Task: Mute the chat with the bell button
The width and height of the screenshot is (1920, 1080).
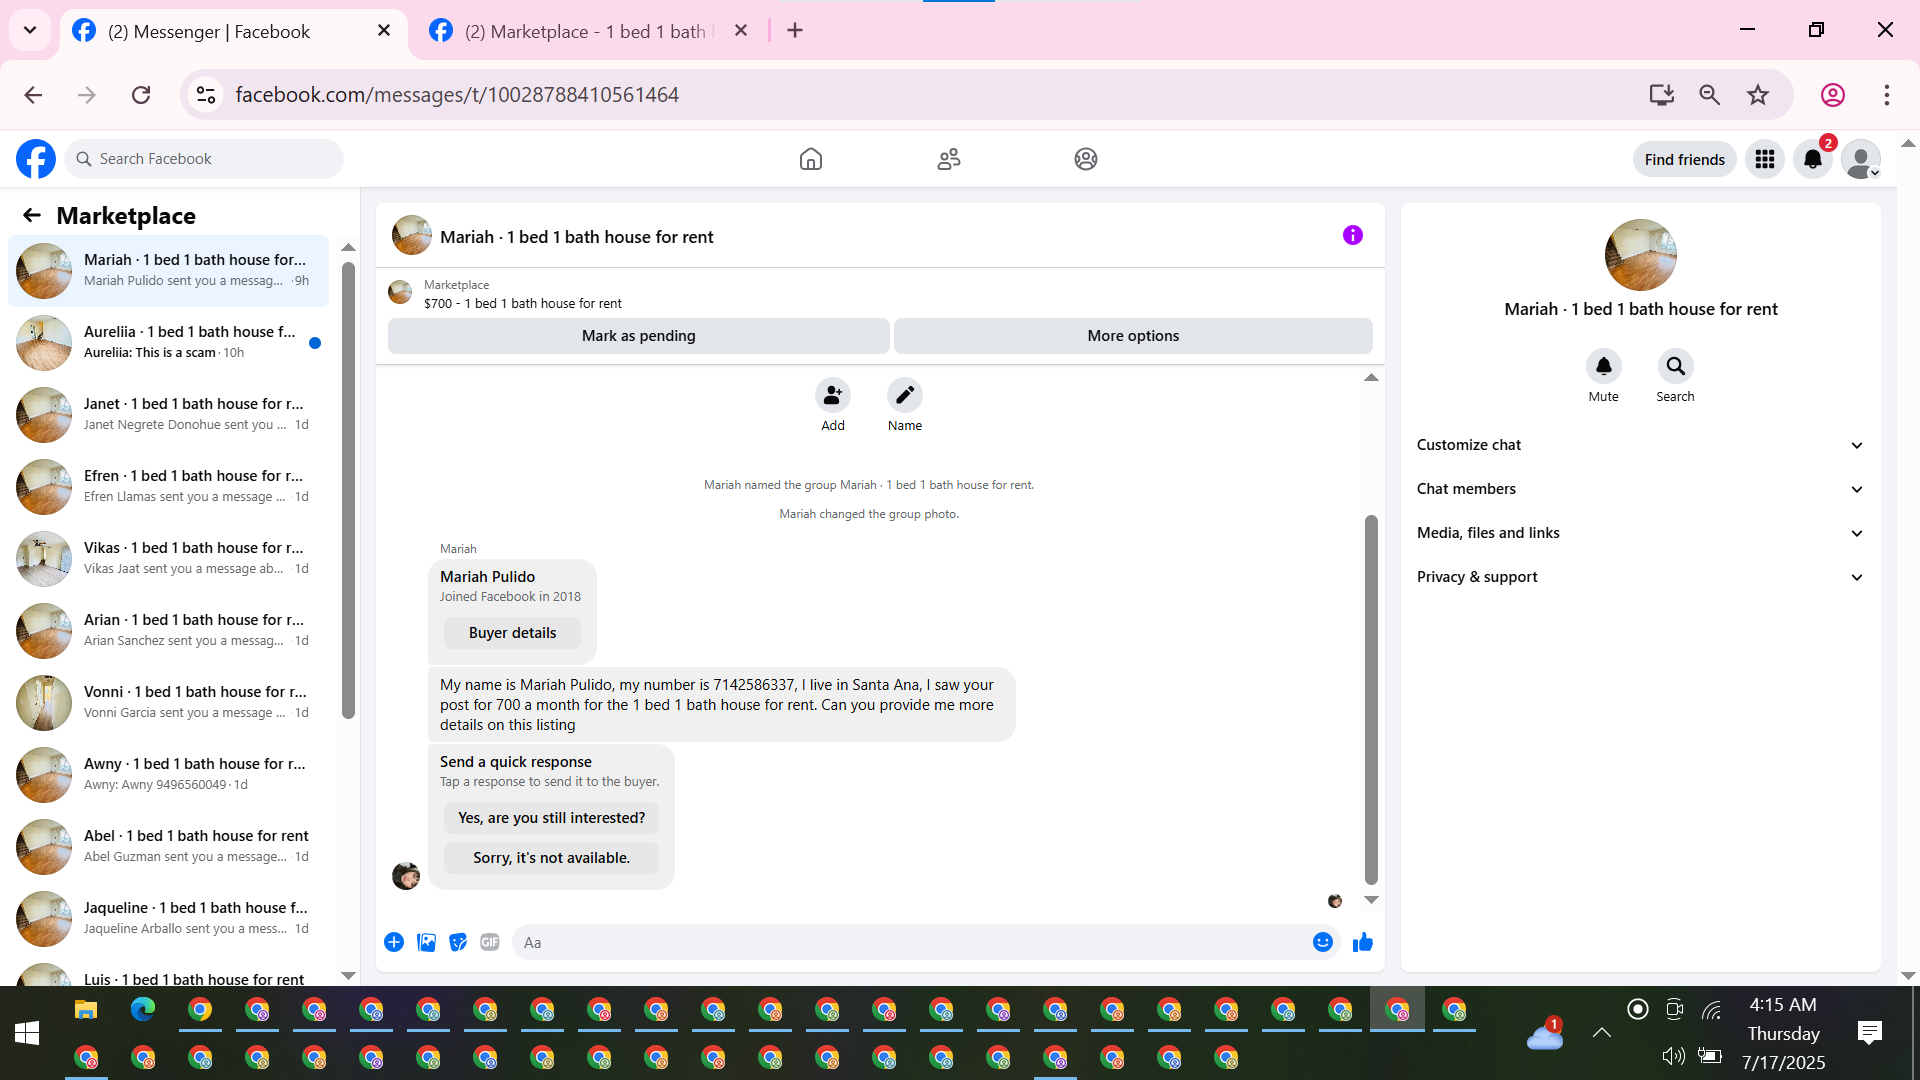Action: coord(1603,367)
